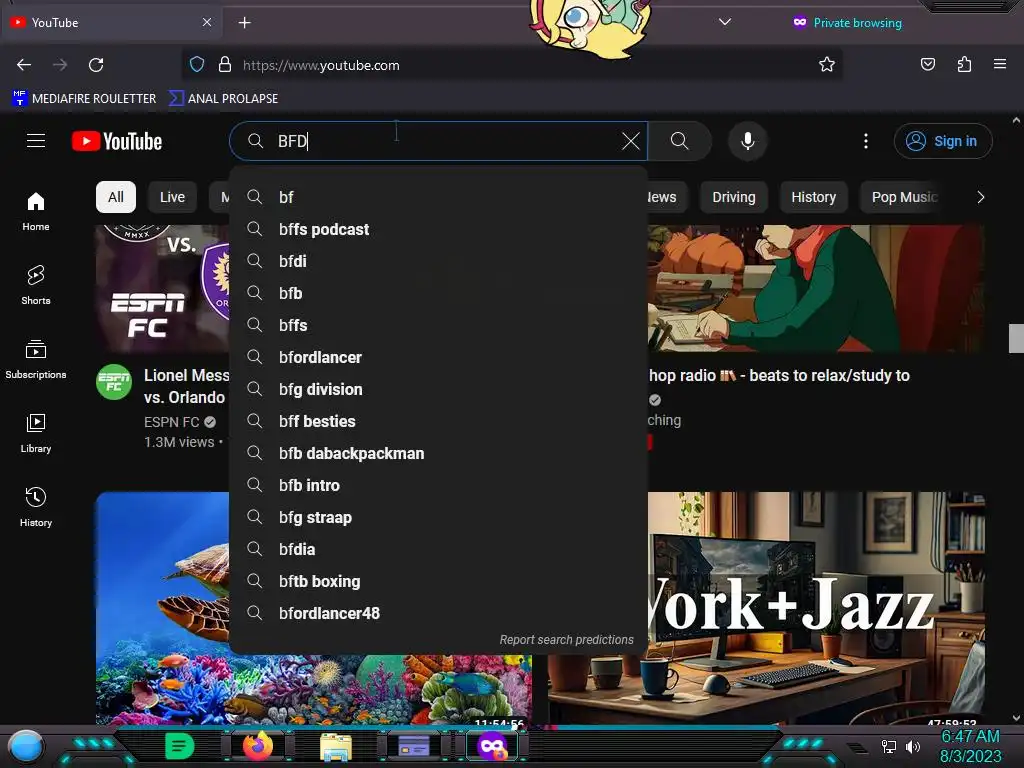
Task: Click the volume speaker tray icon
Action: tap(913, 746)
